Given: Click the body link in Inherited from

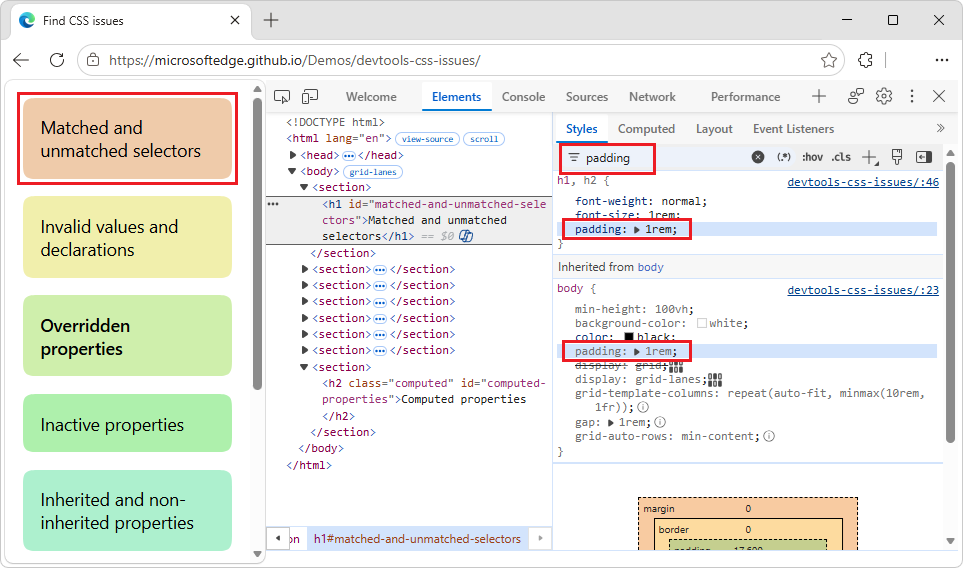Looking at the screenshot, I should (x=650, y=267).
